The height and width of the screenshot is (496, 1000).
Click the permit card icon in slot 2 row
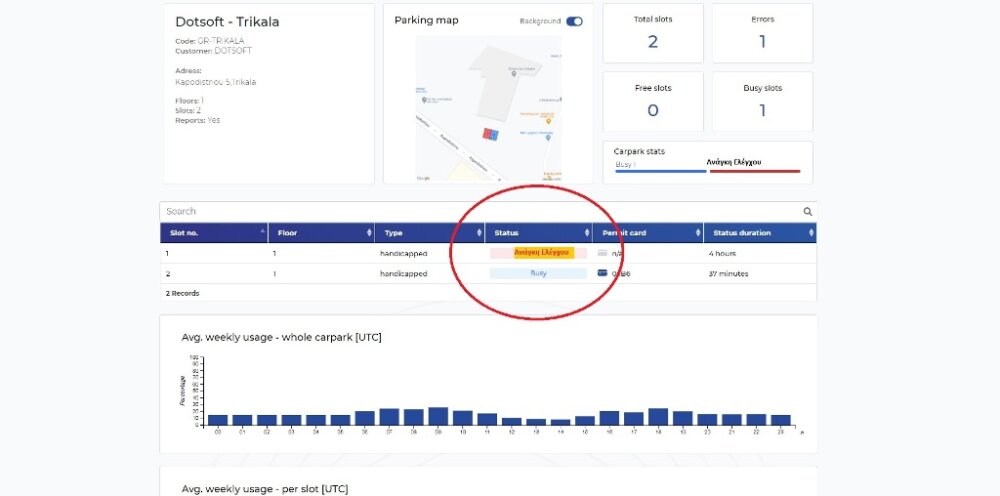click(602, 273)
